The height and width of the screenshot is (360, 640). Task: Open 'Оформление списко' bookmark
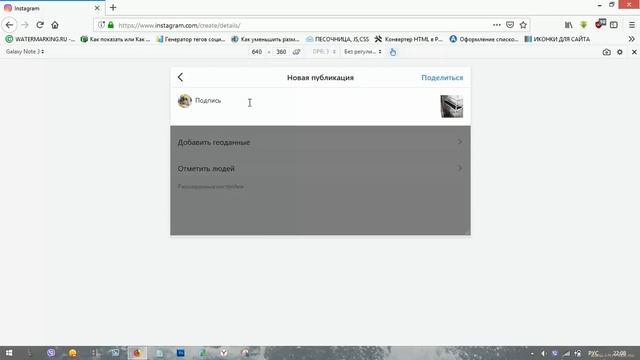484,39
